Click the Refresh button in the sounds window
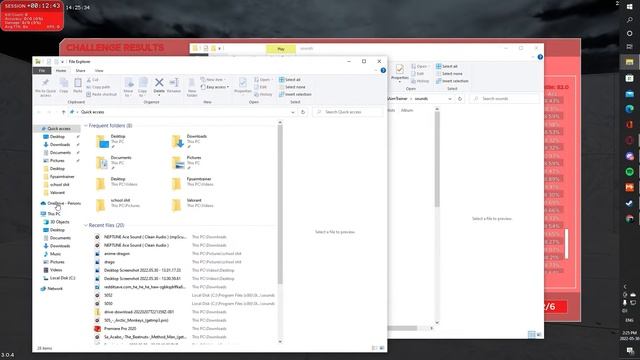This screenshot has width=640, height=360. click(x=460, y=99)
